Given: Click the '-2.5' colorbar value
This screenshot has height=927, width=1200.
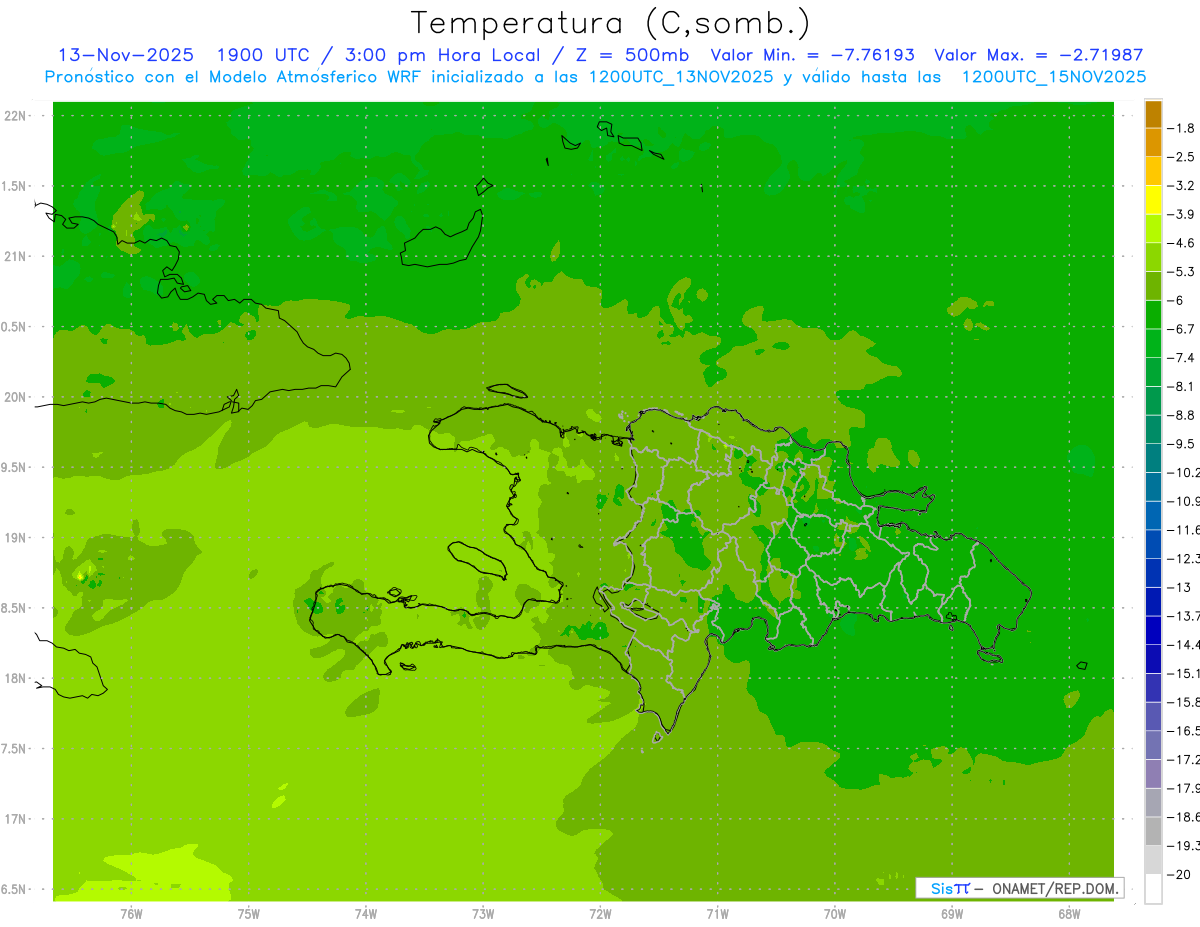Looking at the screenshot, I should click(1181, 157).
